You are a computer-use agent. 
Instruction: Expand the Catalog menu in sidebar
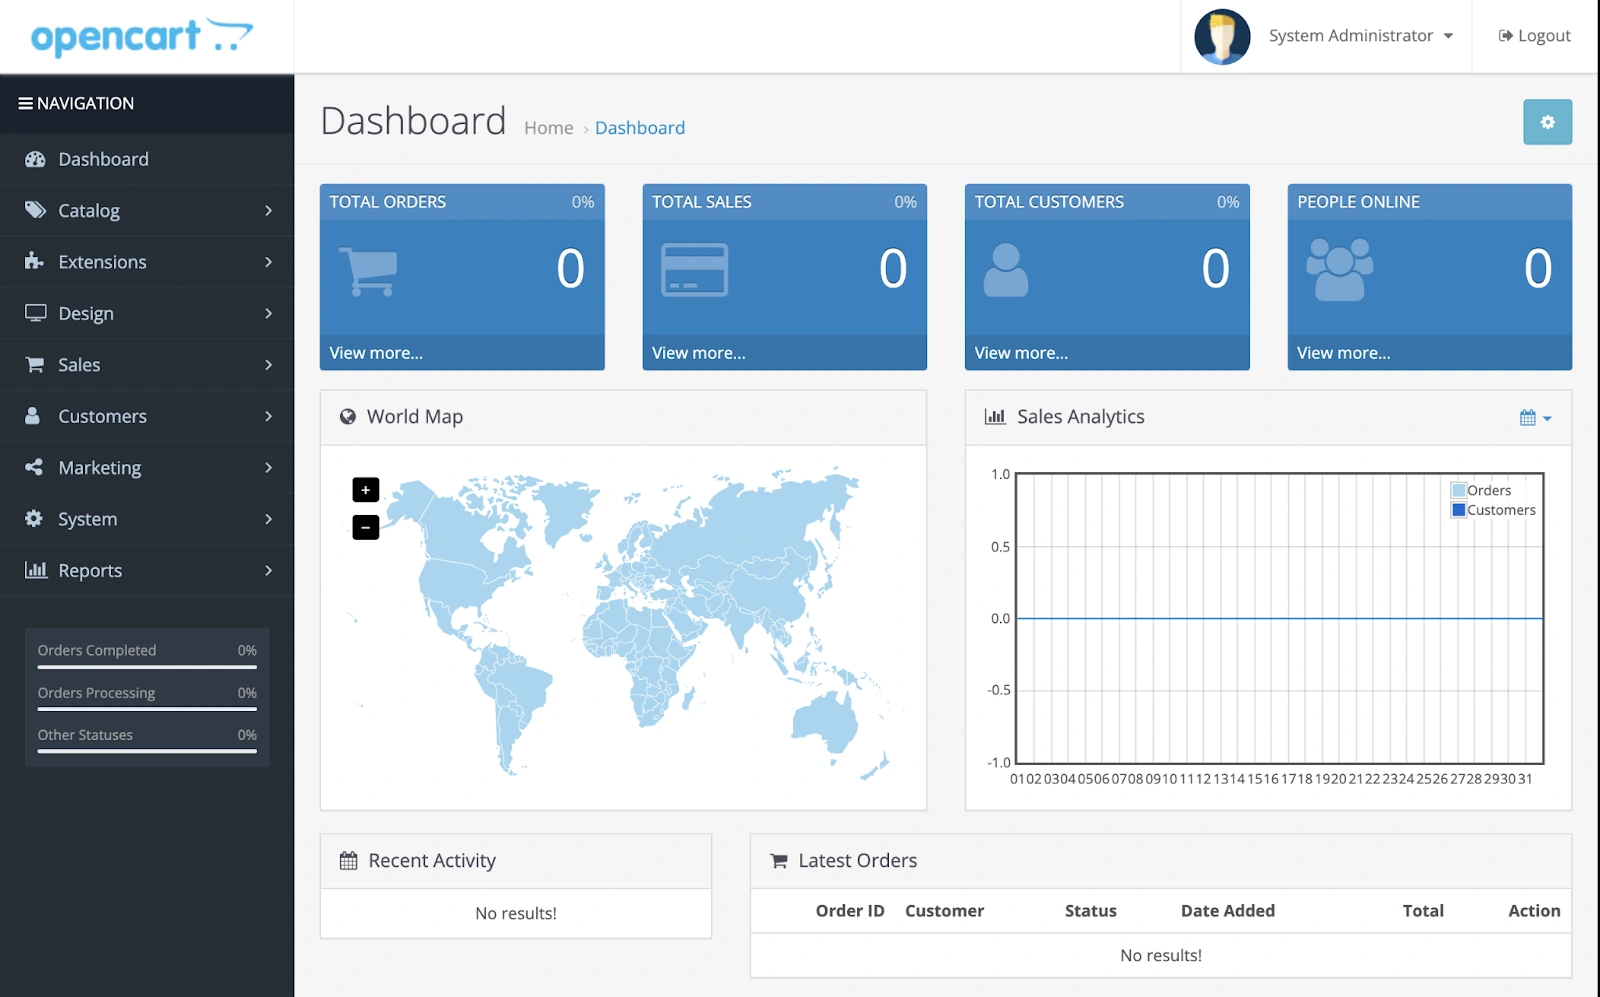click(147, 211)
